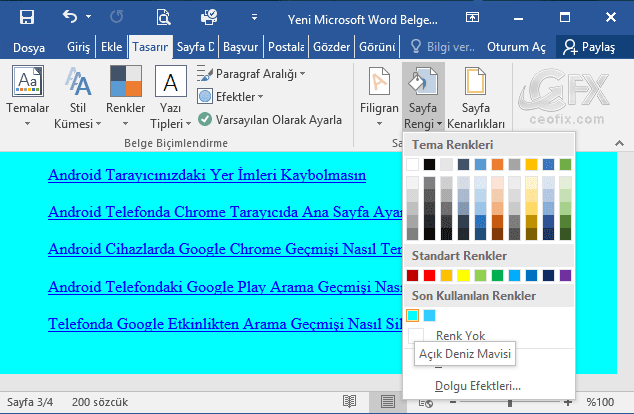The height and width of the screenshot is (414, 634).
Task: Select the Tasarım ribbon tab
Action: (x=150, y=47)
